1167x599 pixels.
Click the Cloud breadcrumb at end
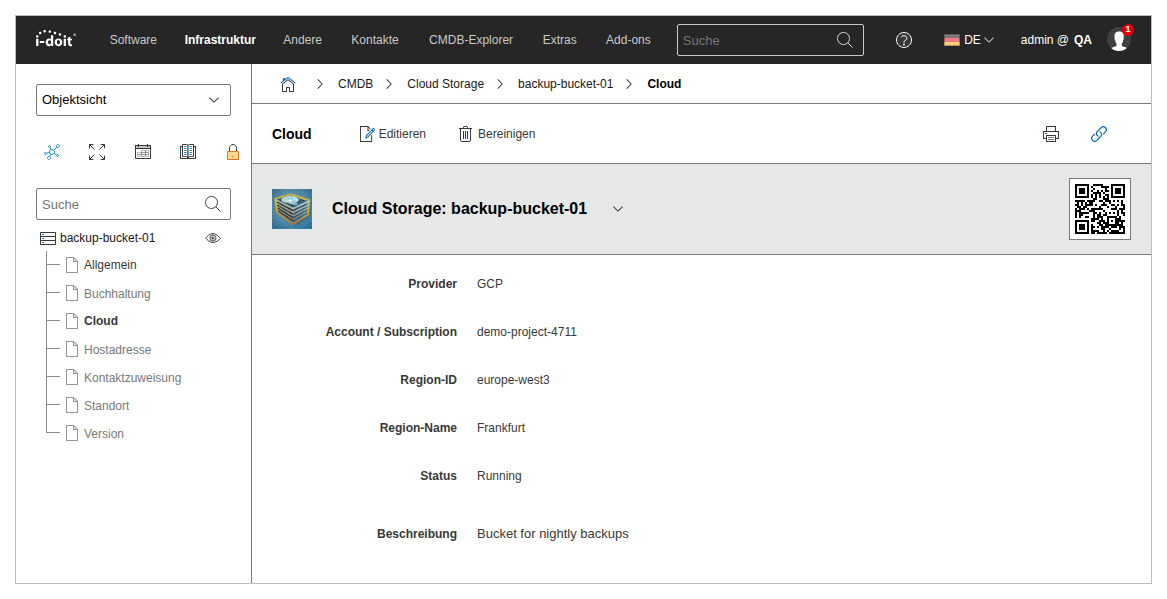(x=664, y=84)
